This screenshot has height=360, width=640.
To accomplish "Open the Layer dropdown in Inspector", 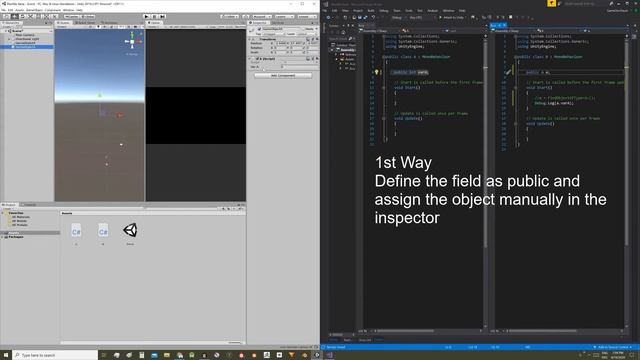I will pyautogui.click(x=307, y=34).
